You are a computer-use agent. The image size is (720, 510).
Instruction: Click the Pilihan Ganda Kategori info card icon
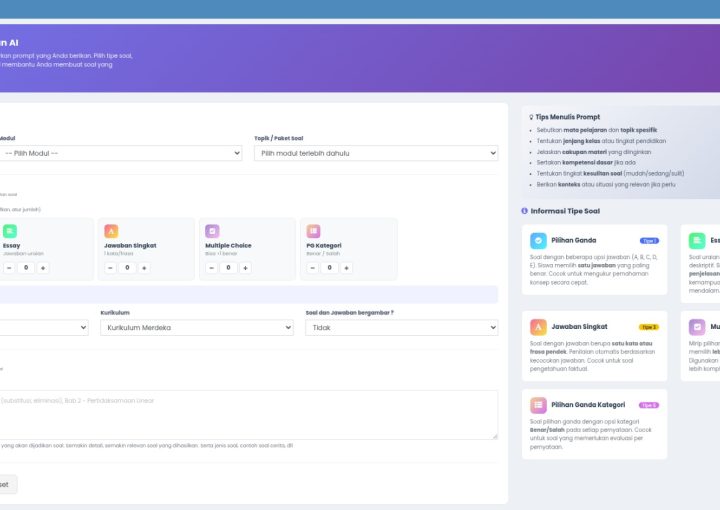538,405
